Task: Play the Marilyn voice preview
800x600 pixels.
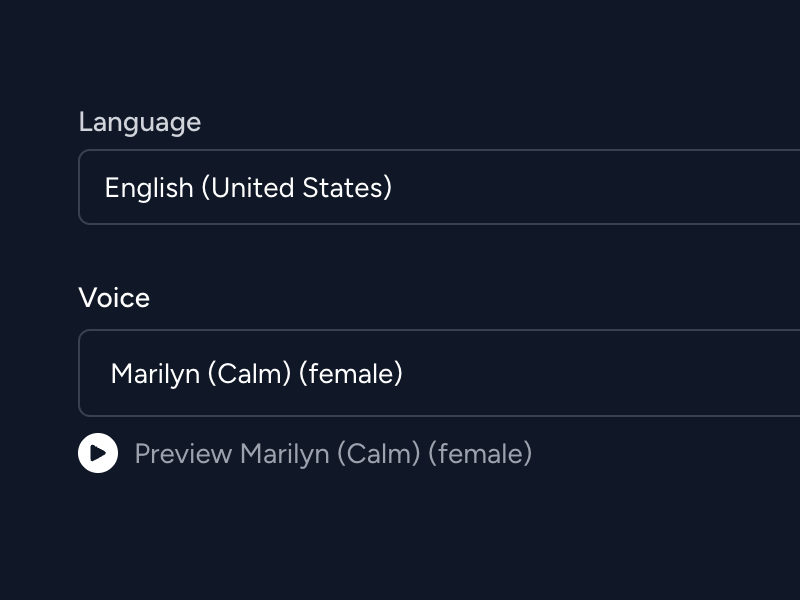Action: [98, 453]
